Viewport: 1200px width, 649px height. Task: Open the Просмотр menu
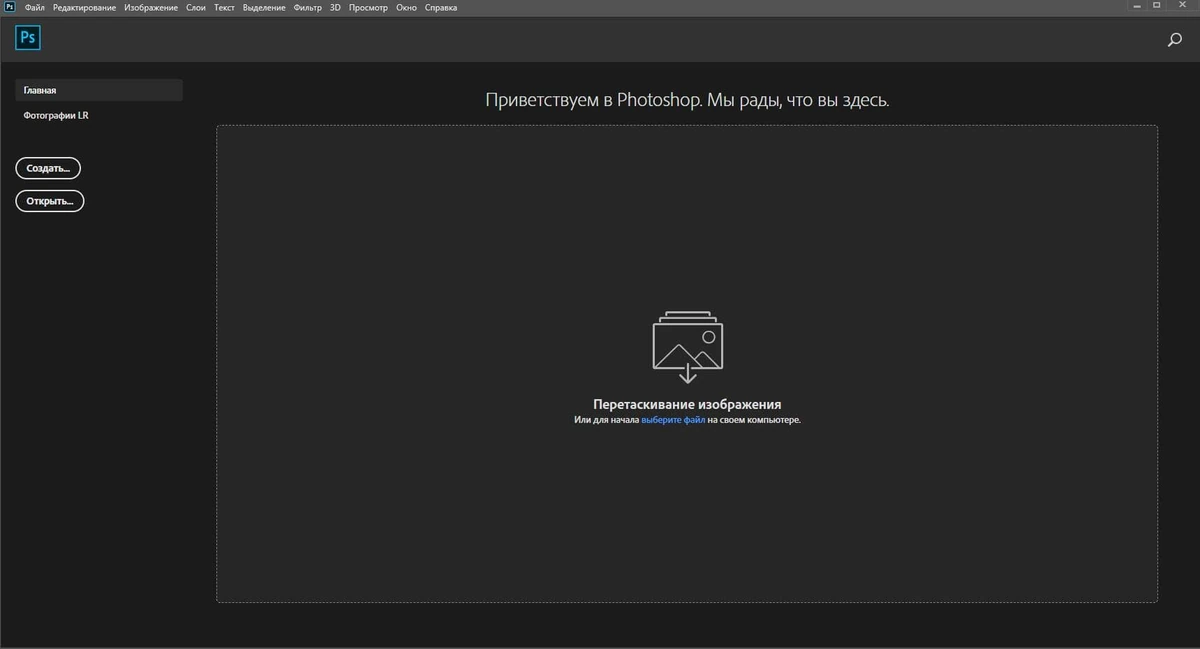tap(368, 7)
